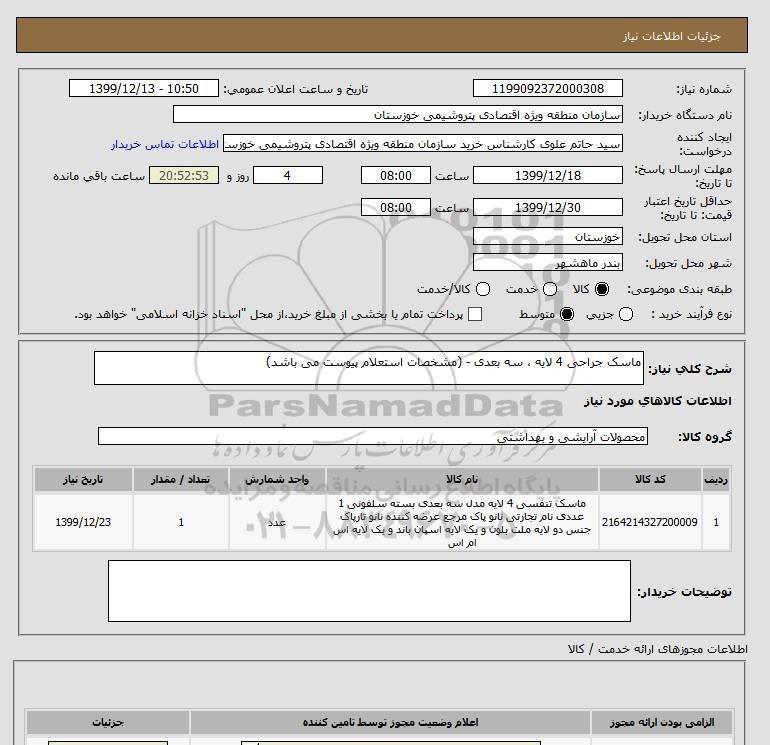
Task: Click the ردیف column header
Action: [x=716, y=479]
